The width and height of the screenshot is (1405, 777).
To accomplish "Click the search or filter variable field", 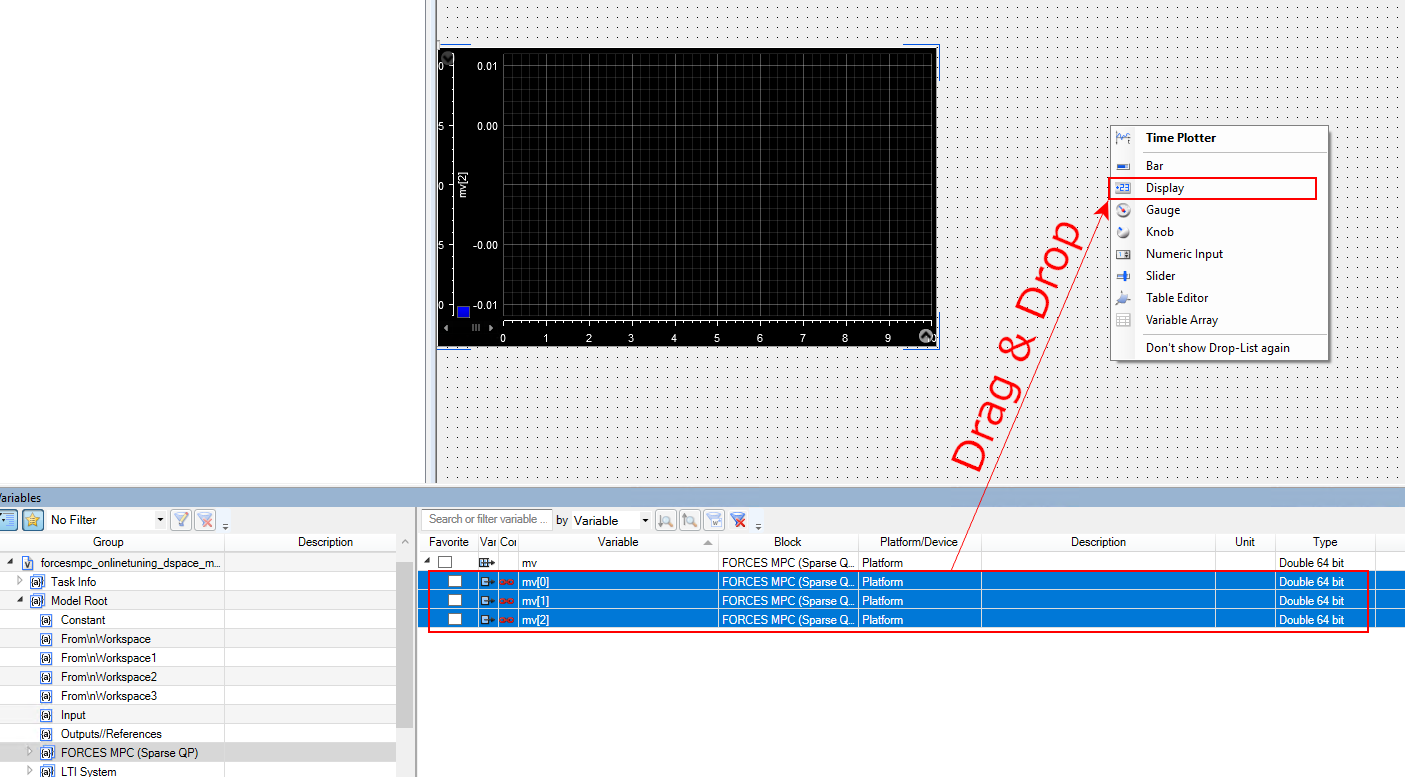I will click(x=487, y=520).
